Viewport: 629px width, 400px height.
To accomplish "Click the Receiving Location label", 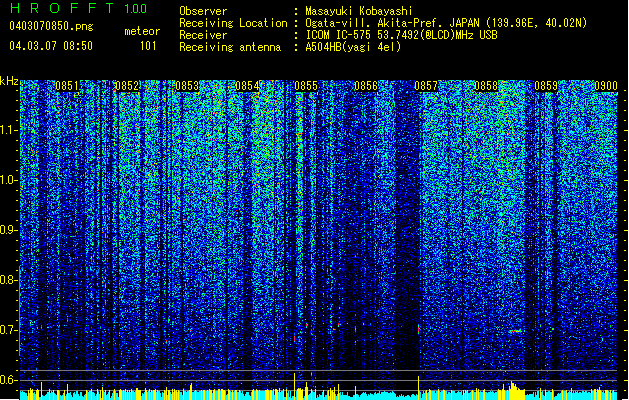I will (x=233, y=23).
